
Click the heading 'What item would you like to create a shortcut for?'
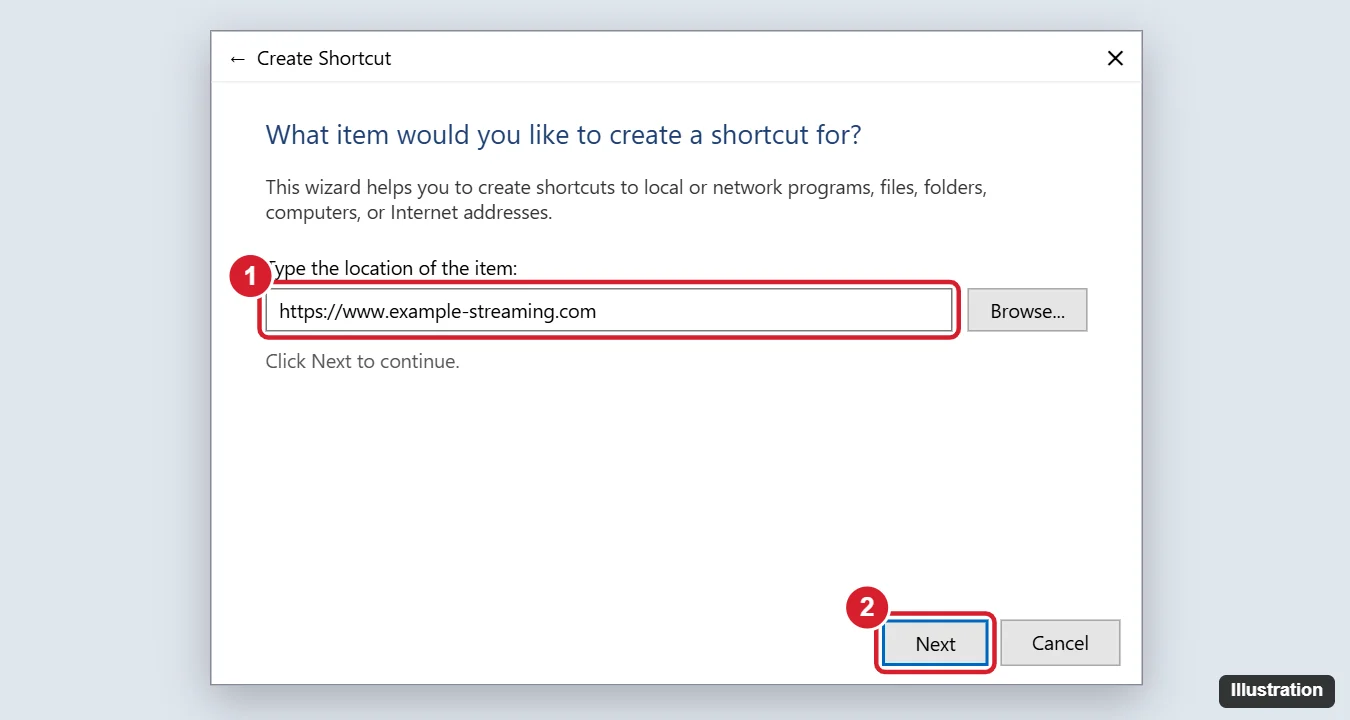563,135
